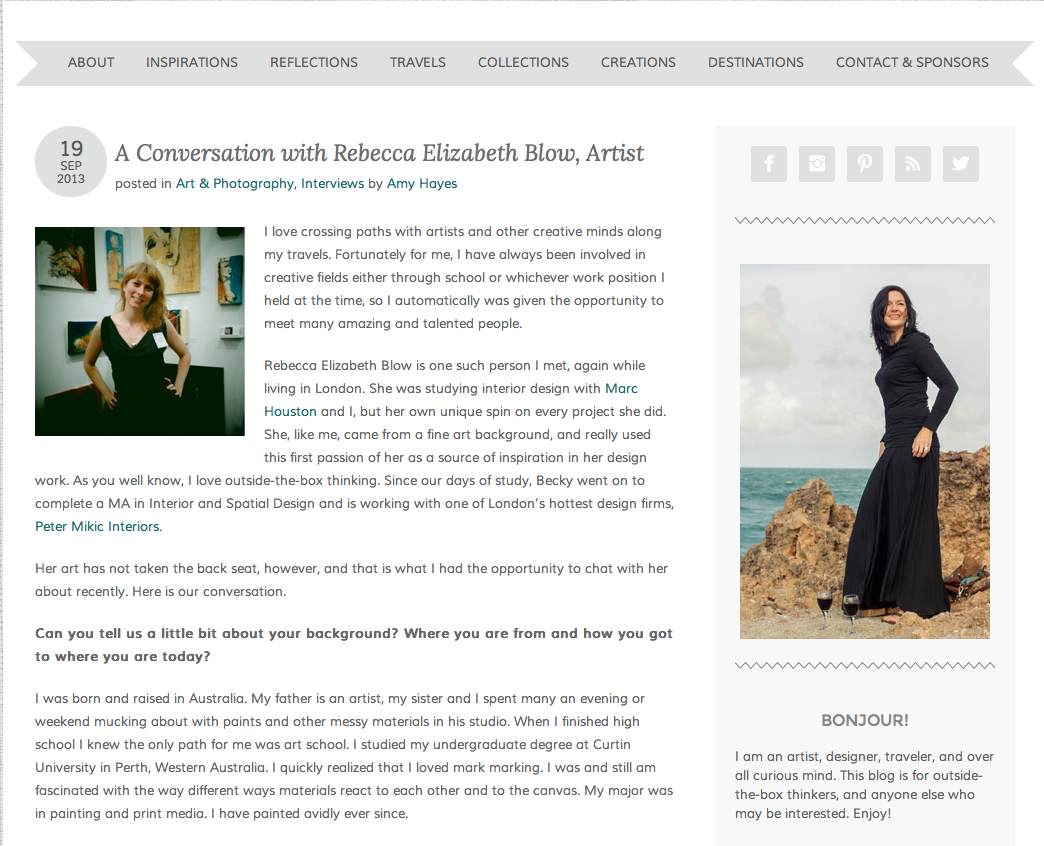Open the Travels menu
This screenshot has height=846, width=1044.
[x=417, y=63]
